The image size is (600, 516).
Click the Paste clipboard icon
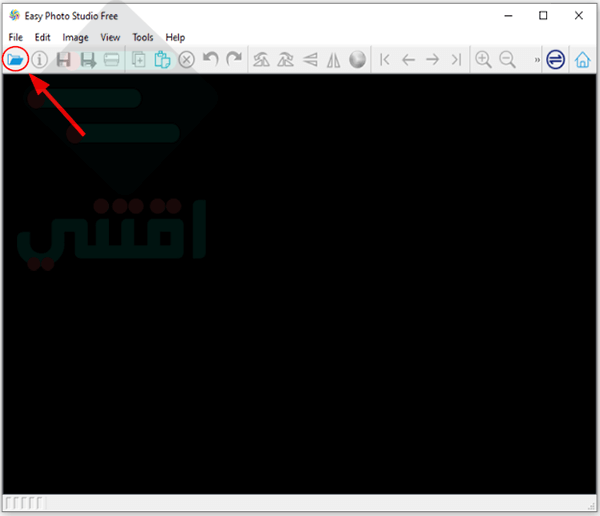point(162,60)
